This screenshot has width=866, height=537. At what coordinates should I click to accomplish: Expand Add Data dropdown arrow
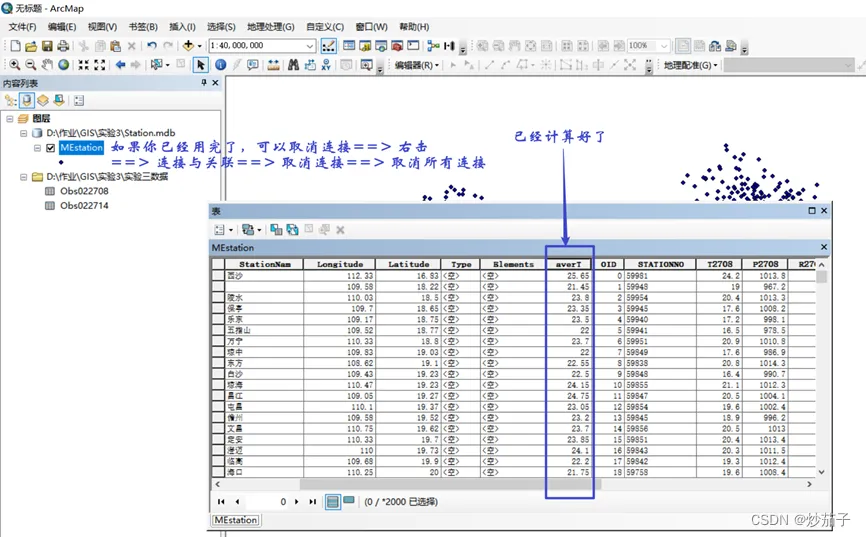click(x=199, y=46)
